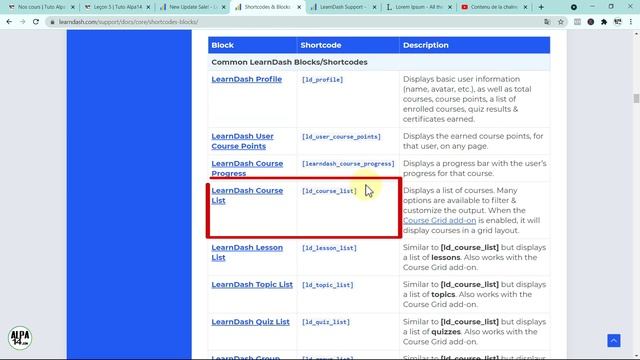Switch to the YouTube Contenu de la chaîne tab
The height and width of the screenshot is (360, 640).
[x=494, y=7]
